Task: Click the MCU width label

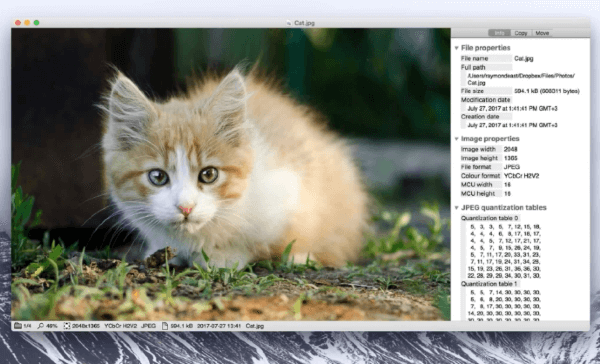Action: point(477,184)
